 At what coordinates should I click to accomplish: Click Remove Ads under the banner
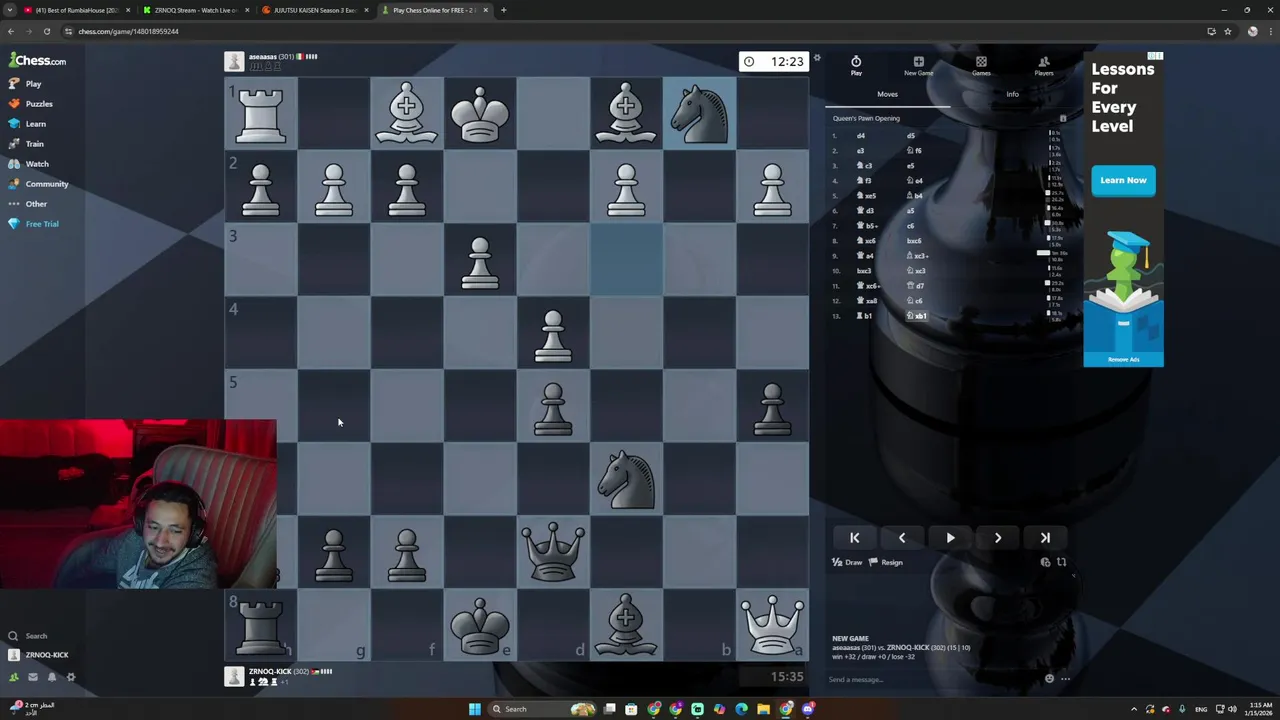pyautogui.click(x=1123, y=359)
